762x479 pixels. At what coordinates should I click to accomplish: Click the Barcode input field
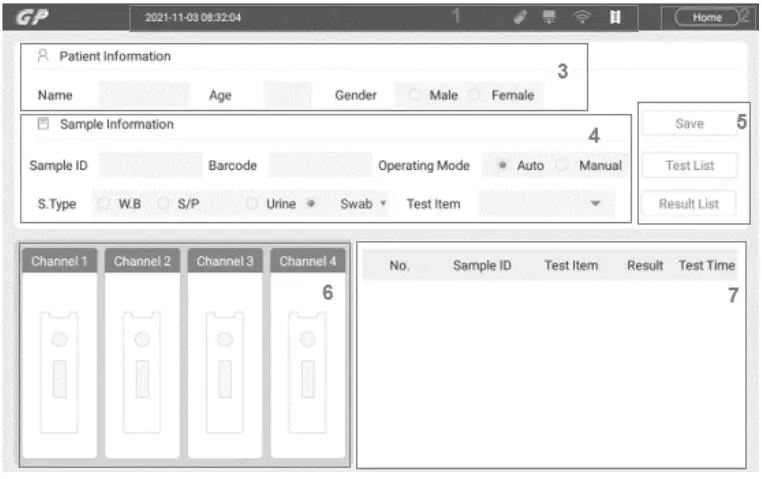pos(321,165)
